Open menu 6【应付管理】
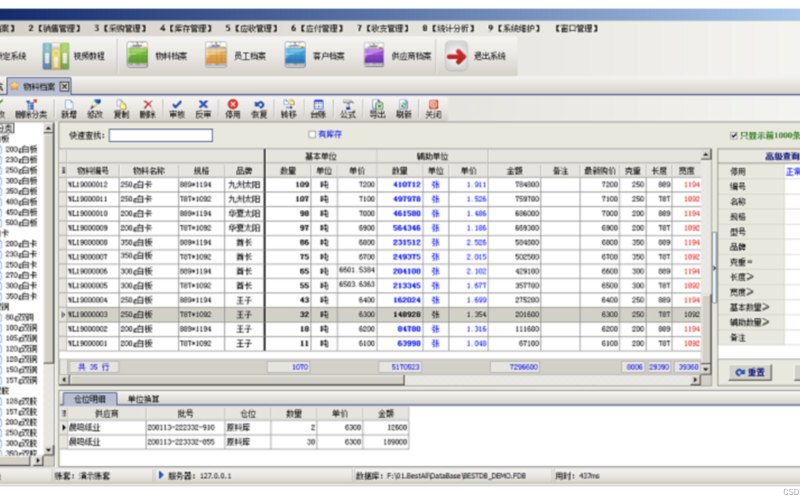Image resolution: width=800 pixels, height=500 pixels. point(317,28)
